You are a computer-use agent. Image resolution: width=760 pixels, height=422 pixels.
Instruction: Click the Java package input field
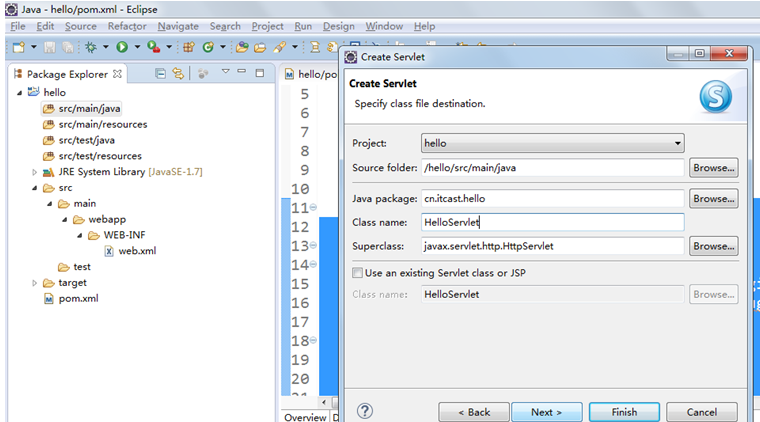[x=553, y=199]
